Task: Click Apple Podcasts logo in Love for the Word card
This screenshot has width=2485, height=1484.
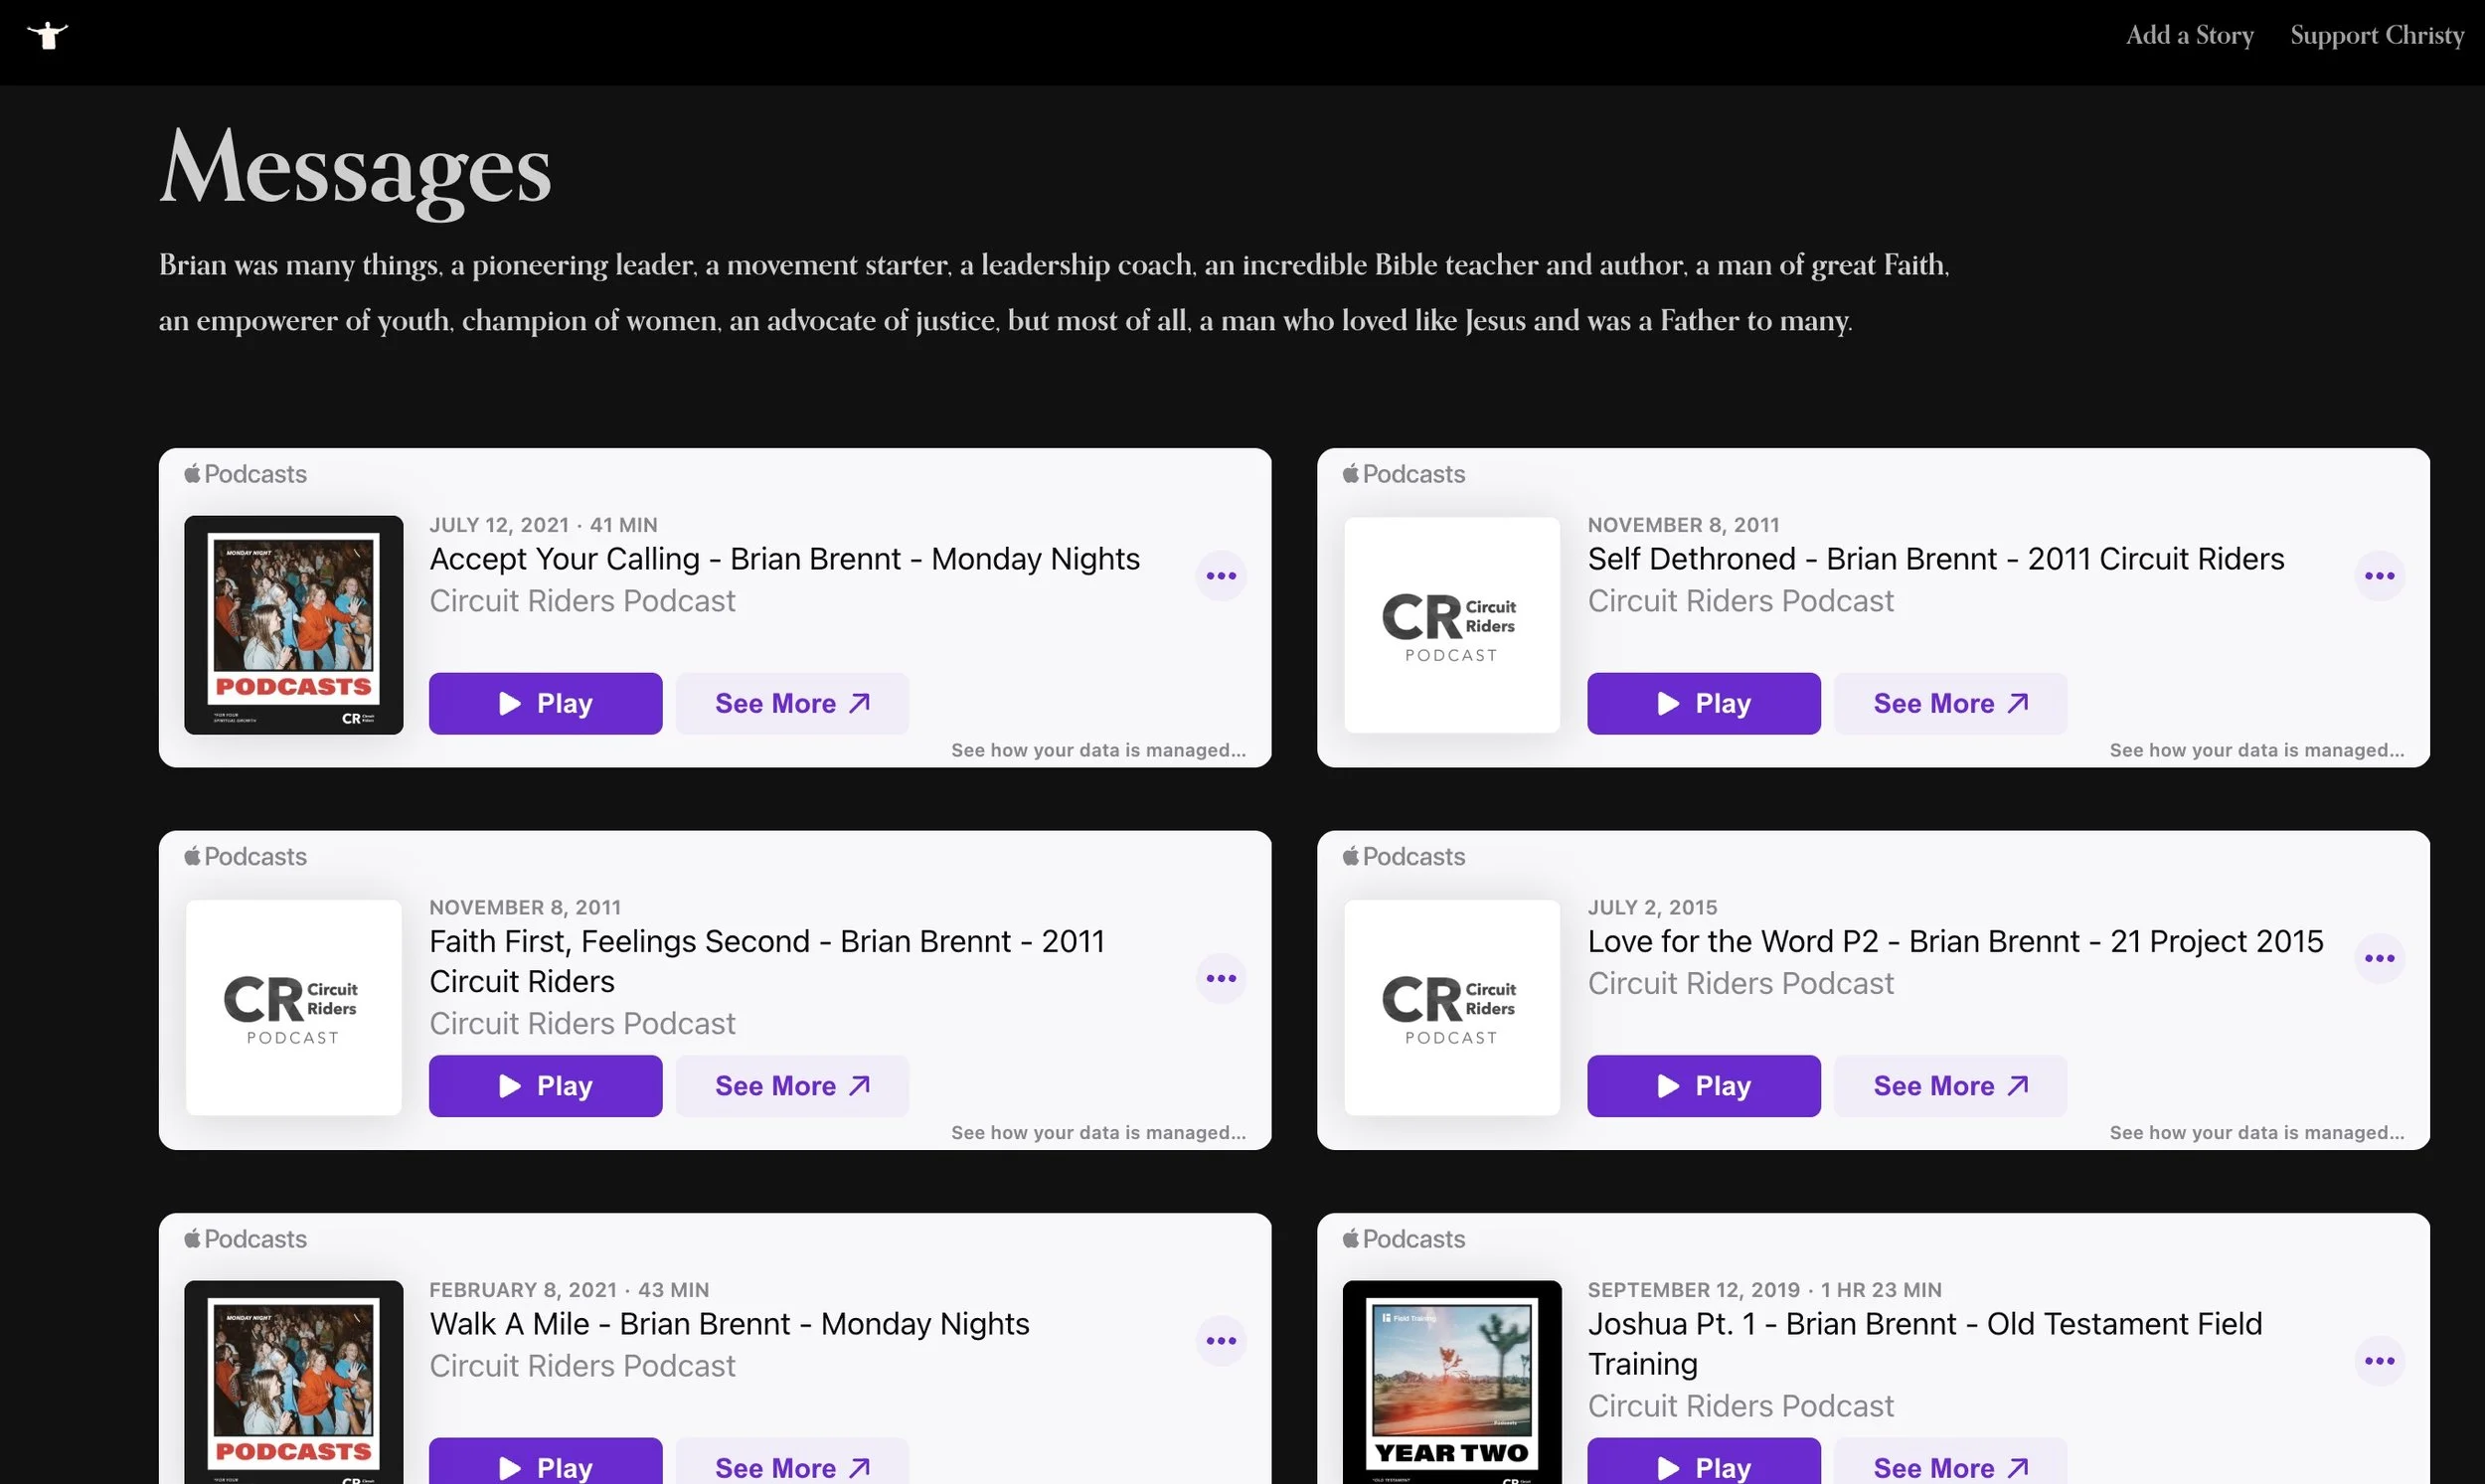Action: [1403, 856]
